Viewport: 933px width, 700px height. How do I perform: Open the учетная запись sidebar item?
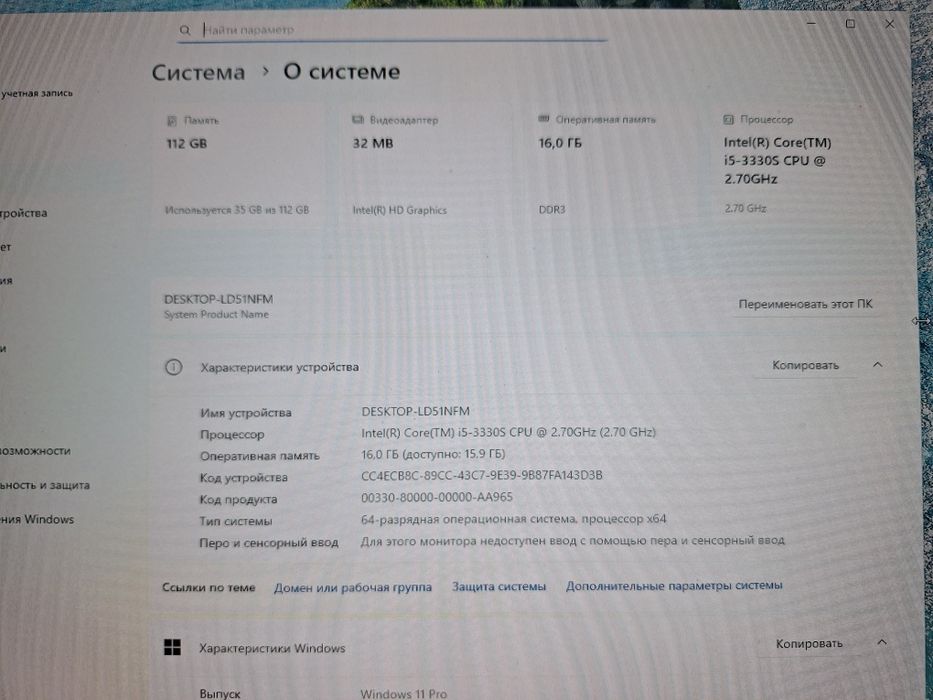[x=36, y=93]
